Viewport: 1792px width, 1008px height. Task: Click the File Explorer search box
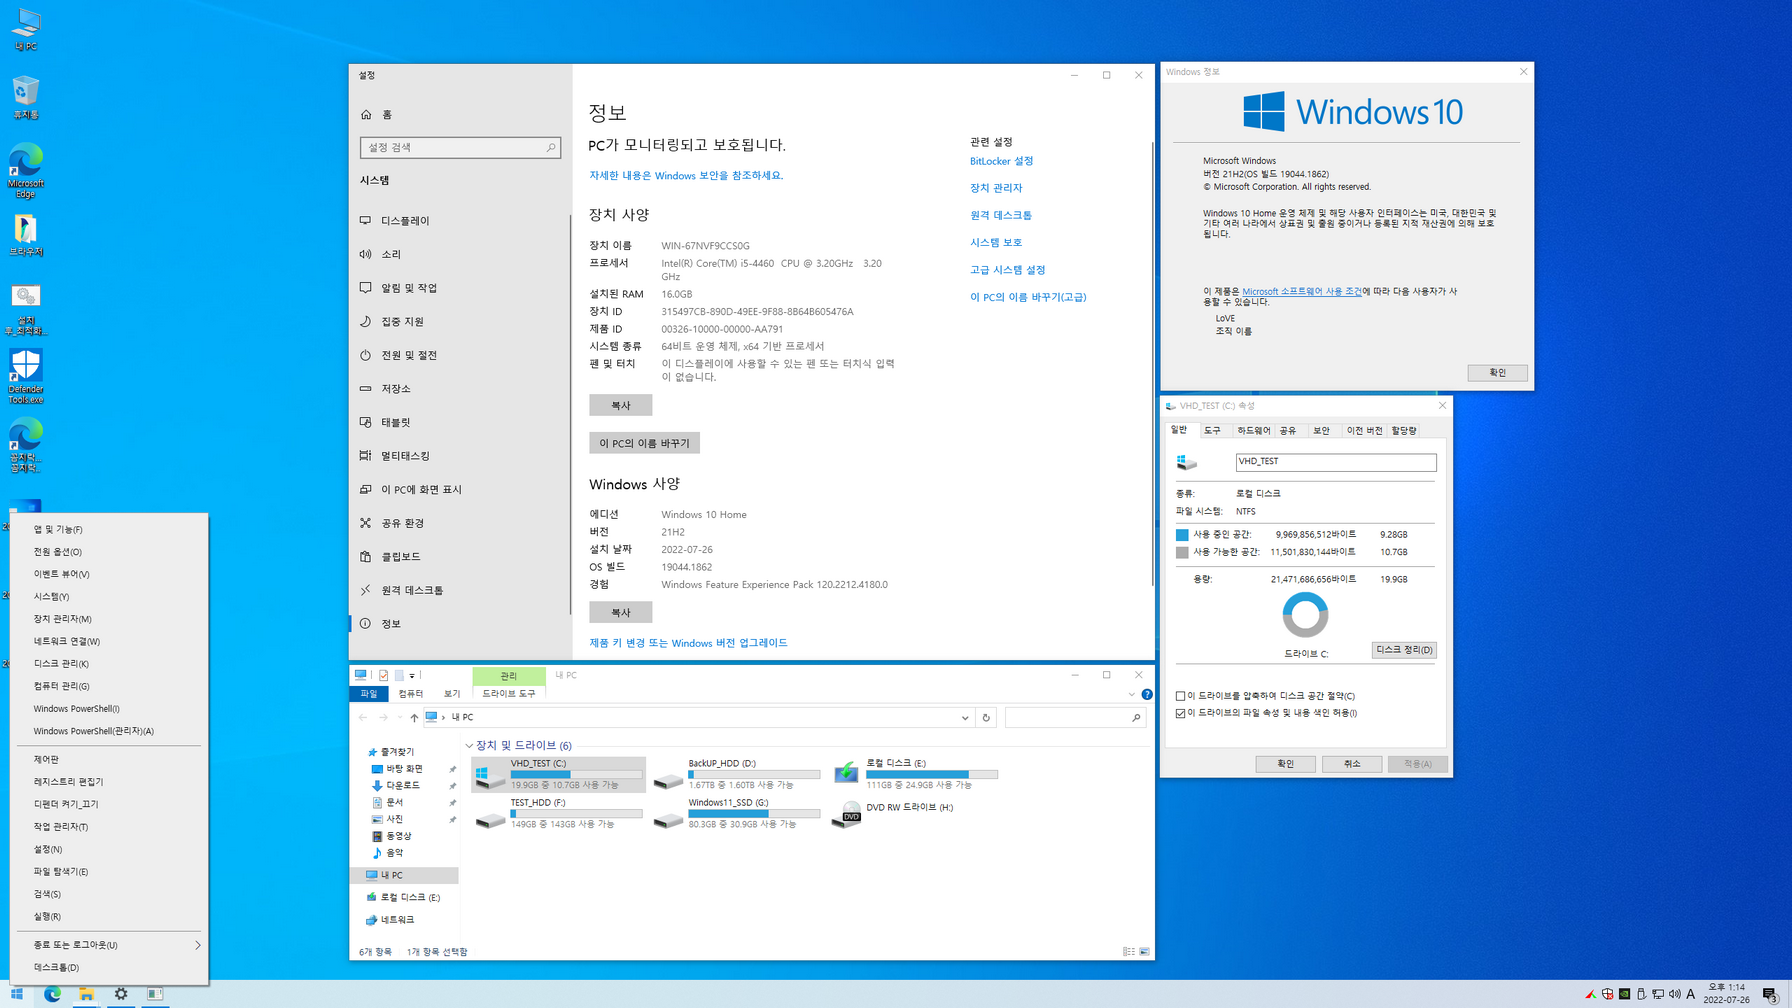click(1075, 718)
